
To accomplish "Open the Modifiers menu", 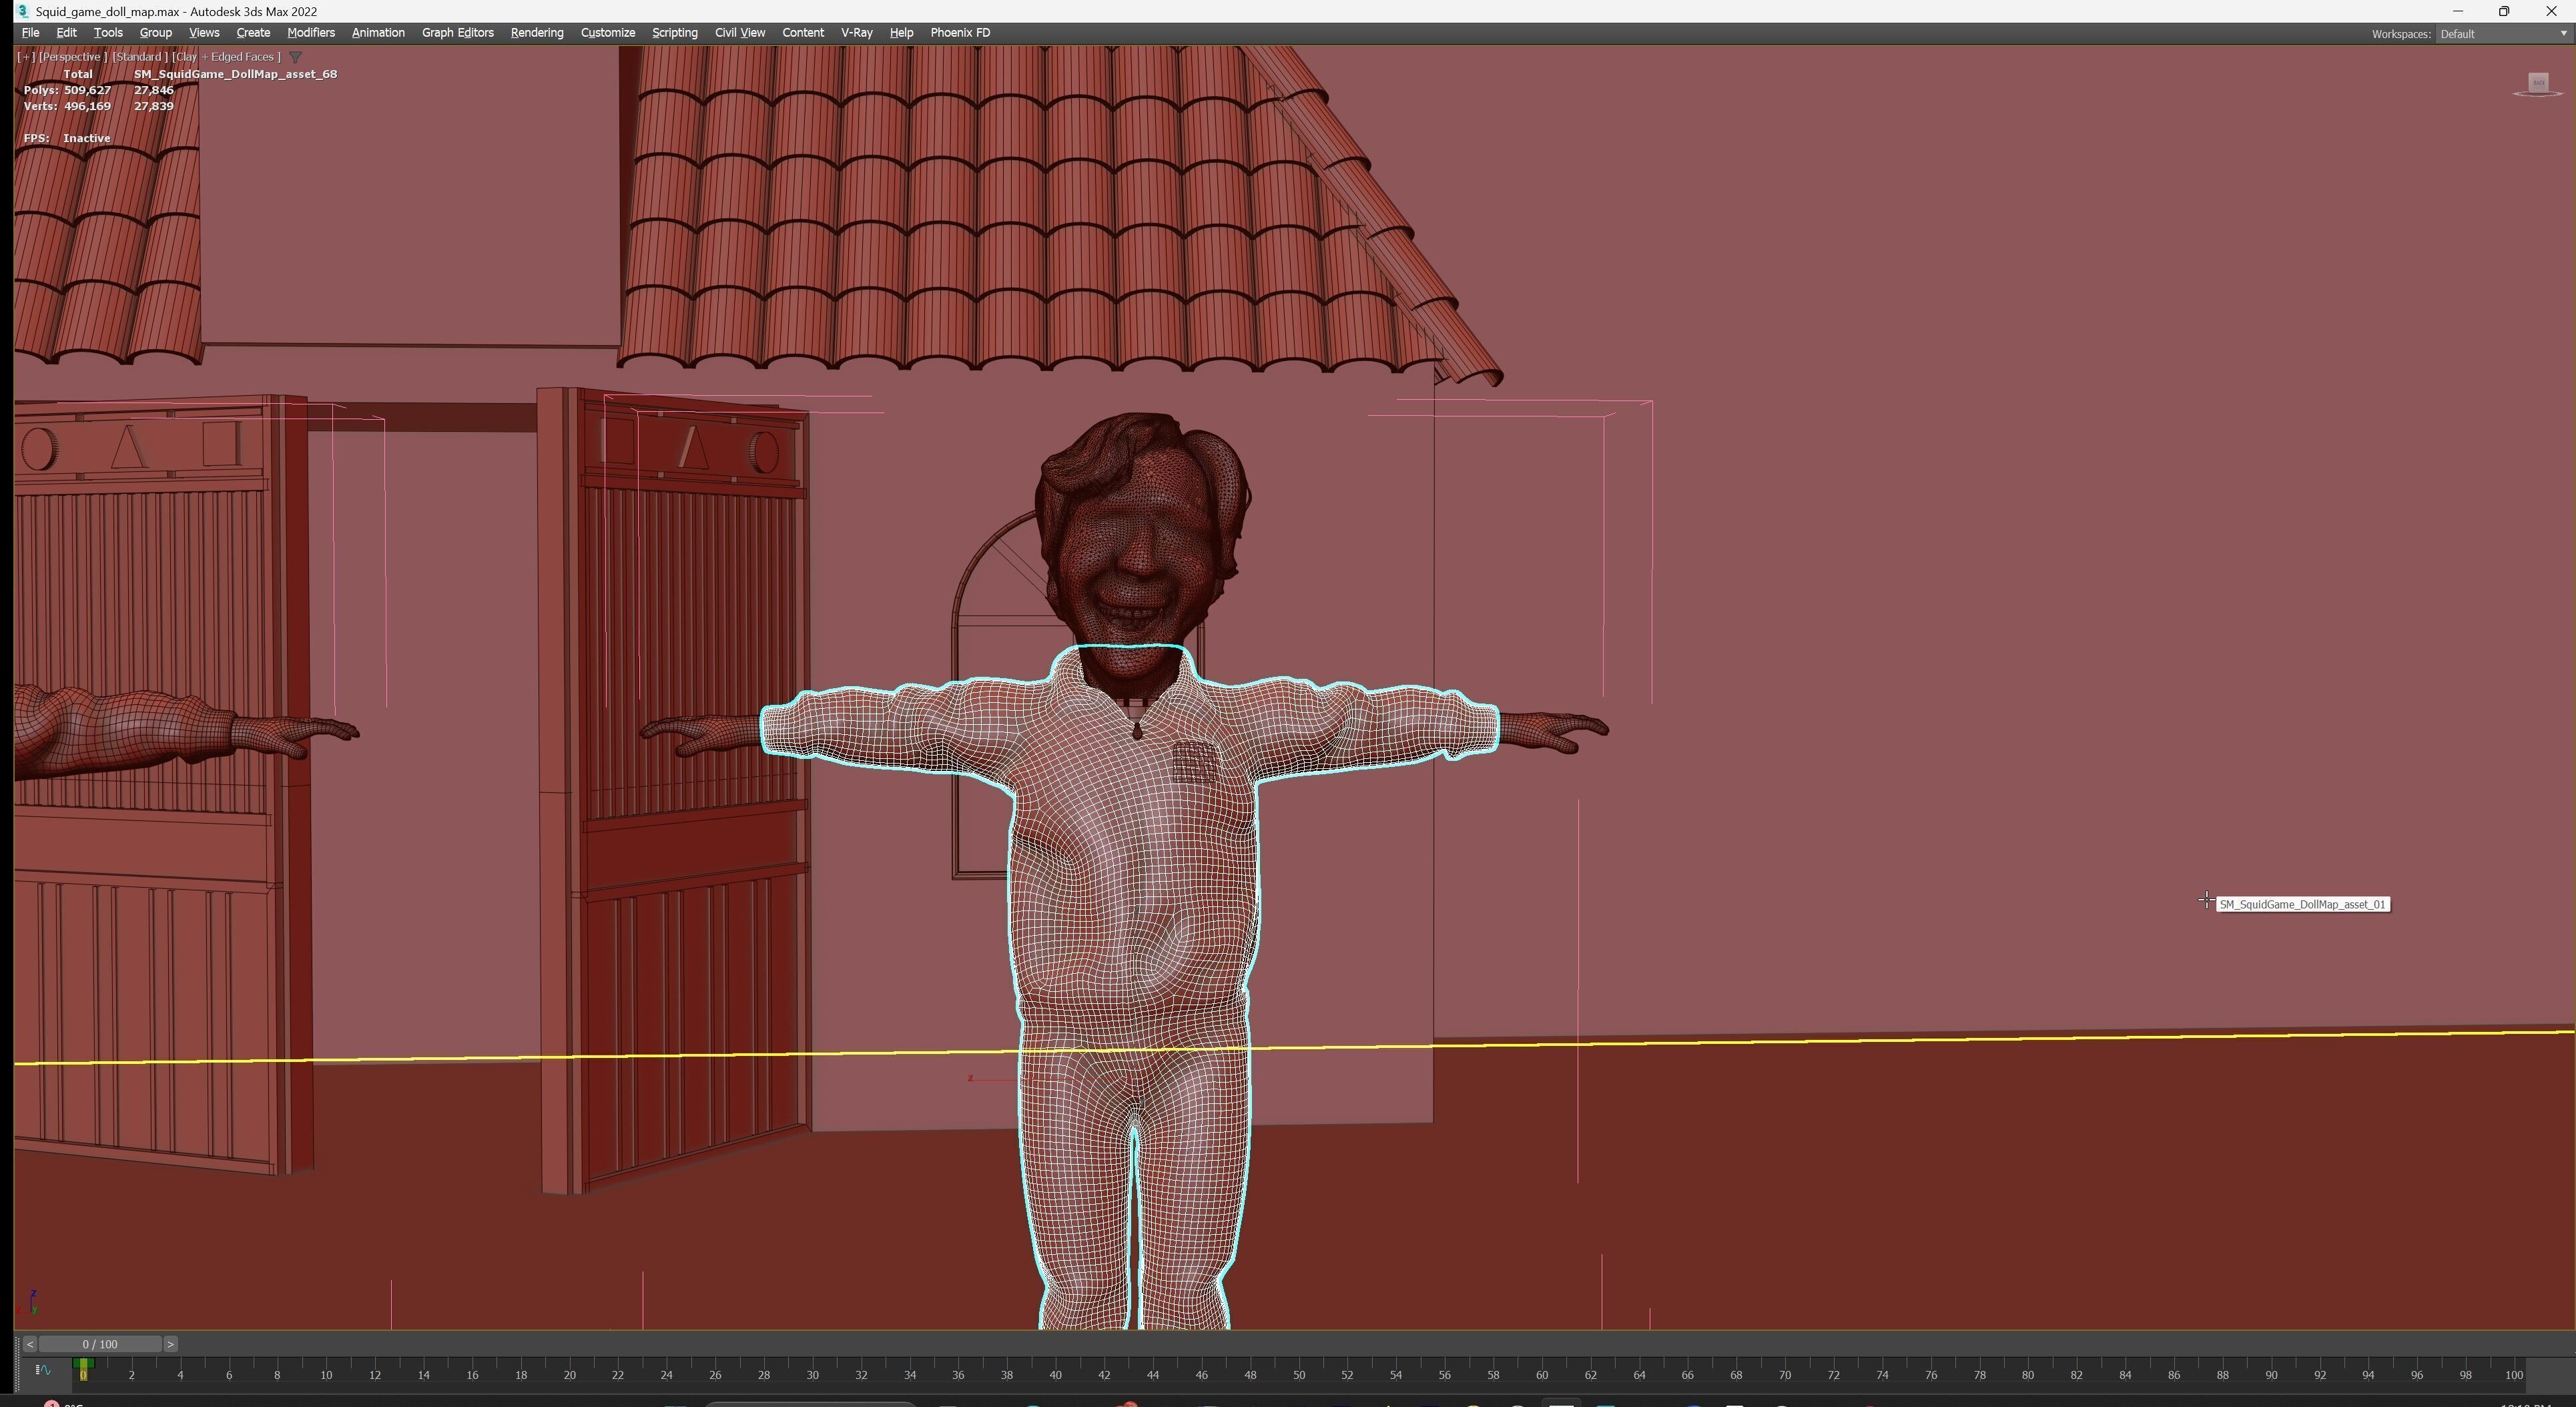I will pyautogui.click(x=310, y=33).
